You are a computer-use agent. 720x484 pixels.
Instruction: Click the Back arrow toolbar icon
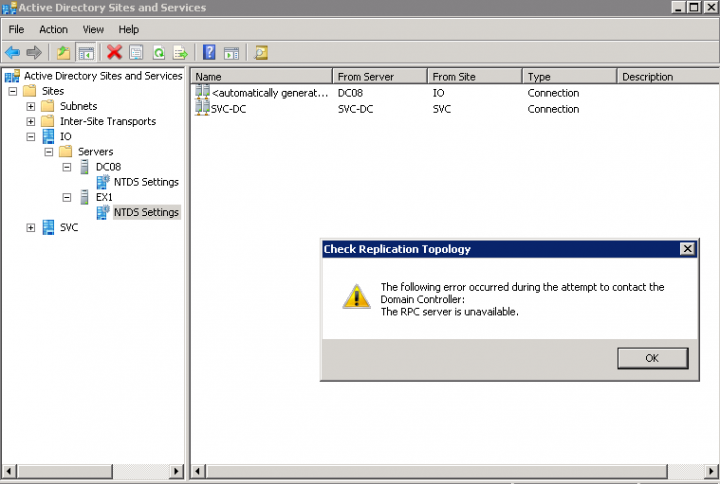12,53
